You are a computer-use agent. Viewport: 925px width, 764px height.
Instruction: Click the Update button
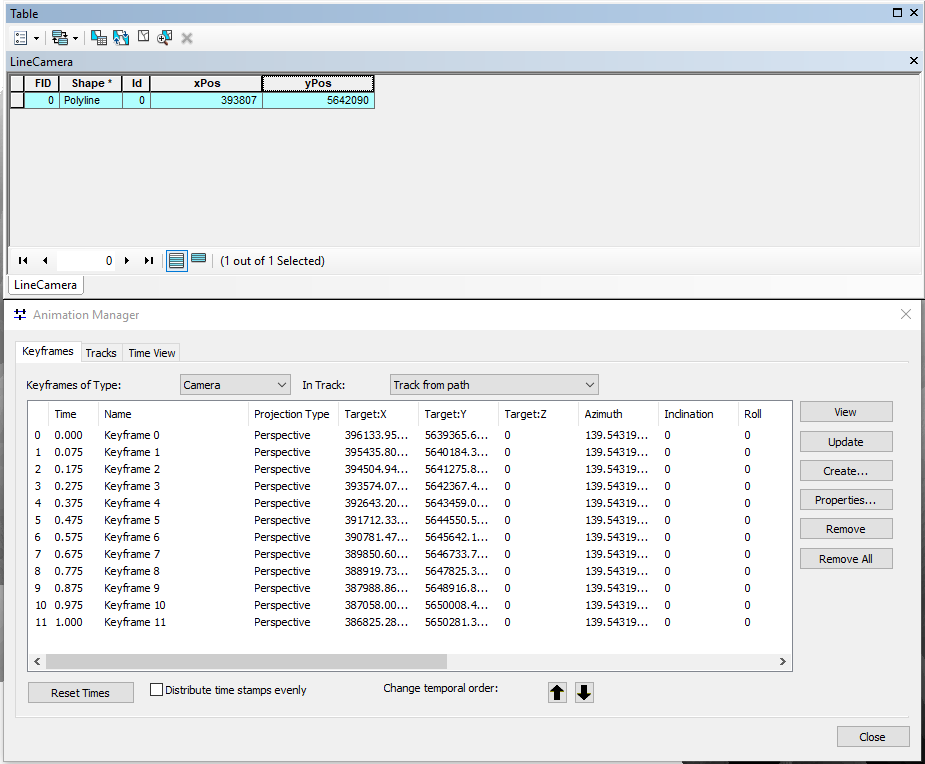tap(846, 441)
